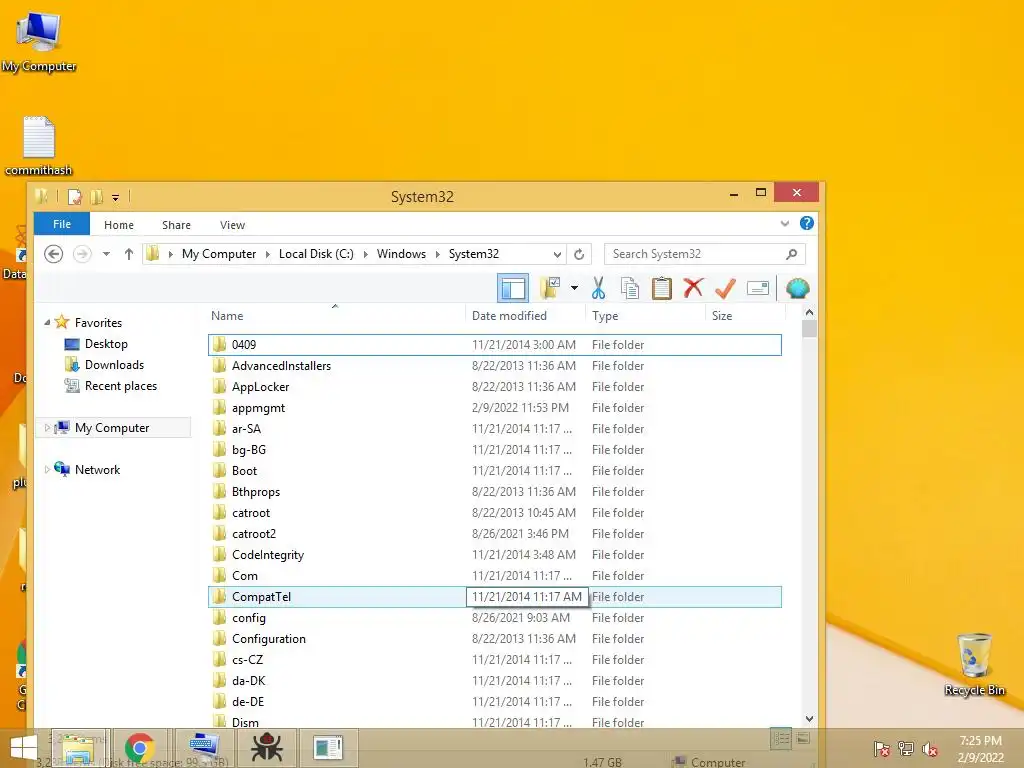1024x768 pixels.
Task: Click the Paste clipboard icon
Action: pyautogui.click(x=662, y=288)
